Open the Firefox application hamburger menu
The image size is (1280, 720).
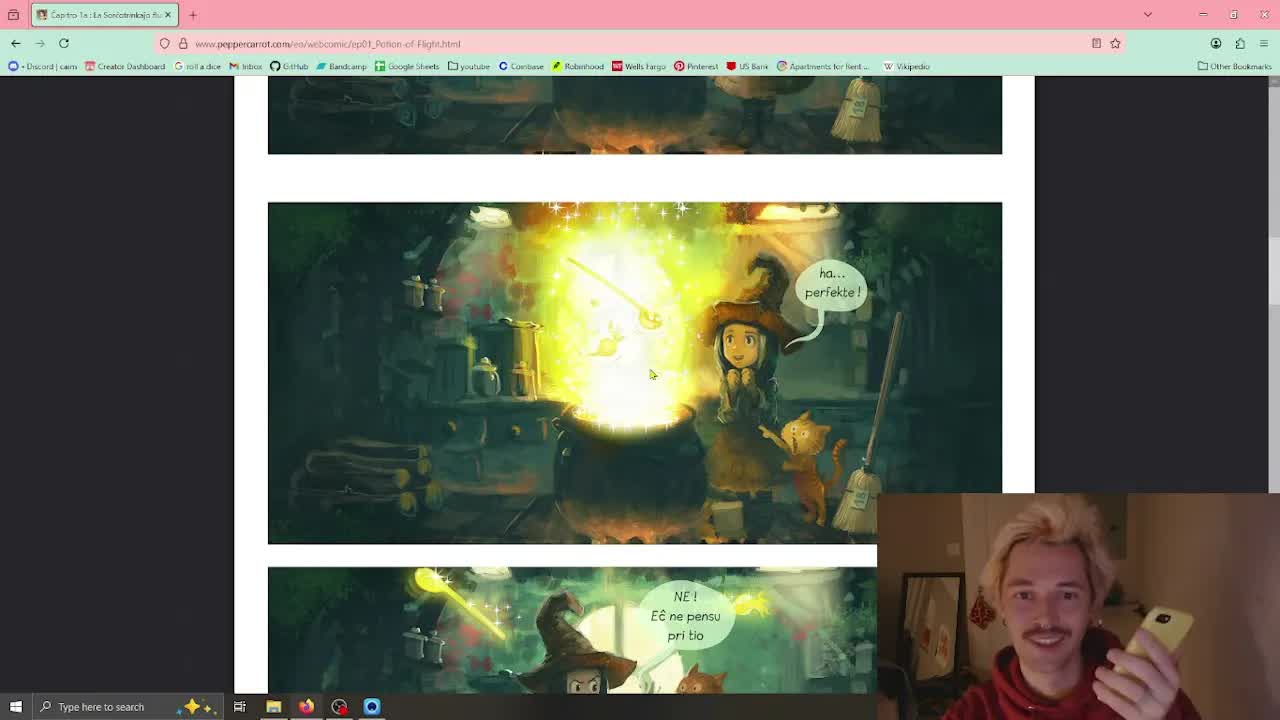click(x=1264, y=44)
